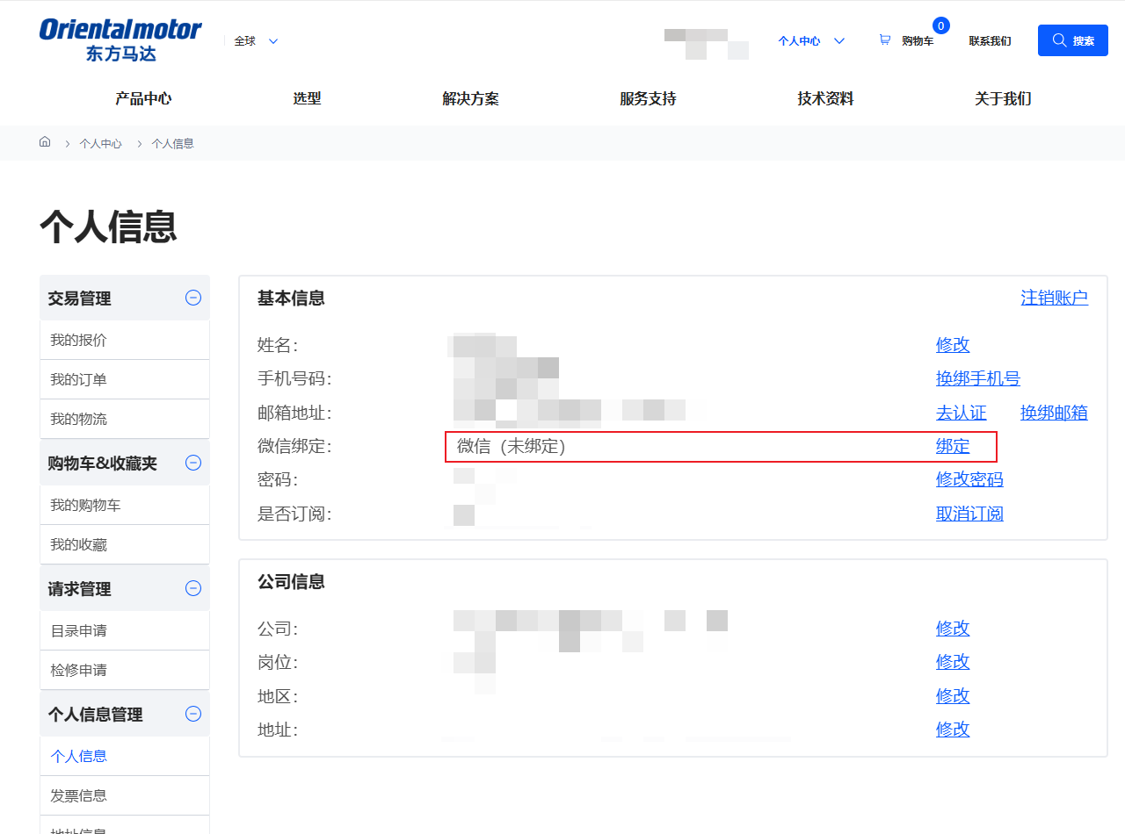Click the home icon in the breadcrumb
This screenshot has height=834, width=1125.
coord(44,142)
